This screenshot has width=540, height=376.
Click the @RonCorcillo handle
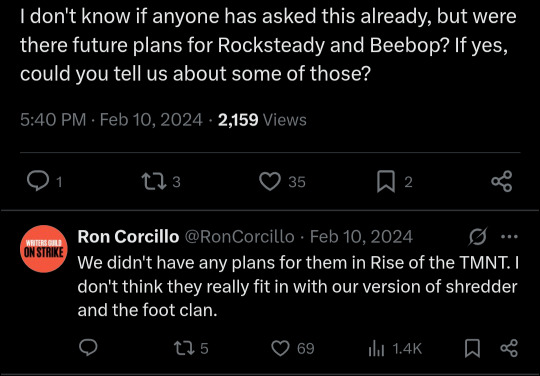coord(240,237)
